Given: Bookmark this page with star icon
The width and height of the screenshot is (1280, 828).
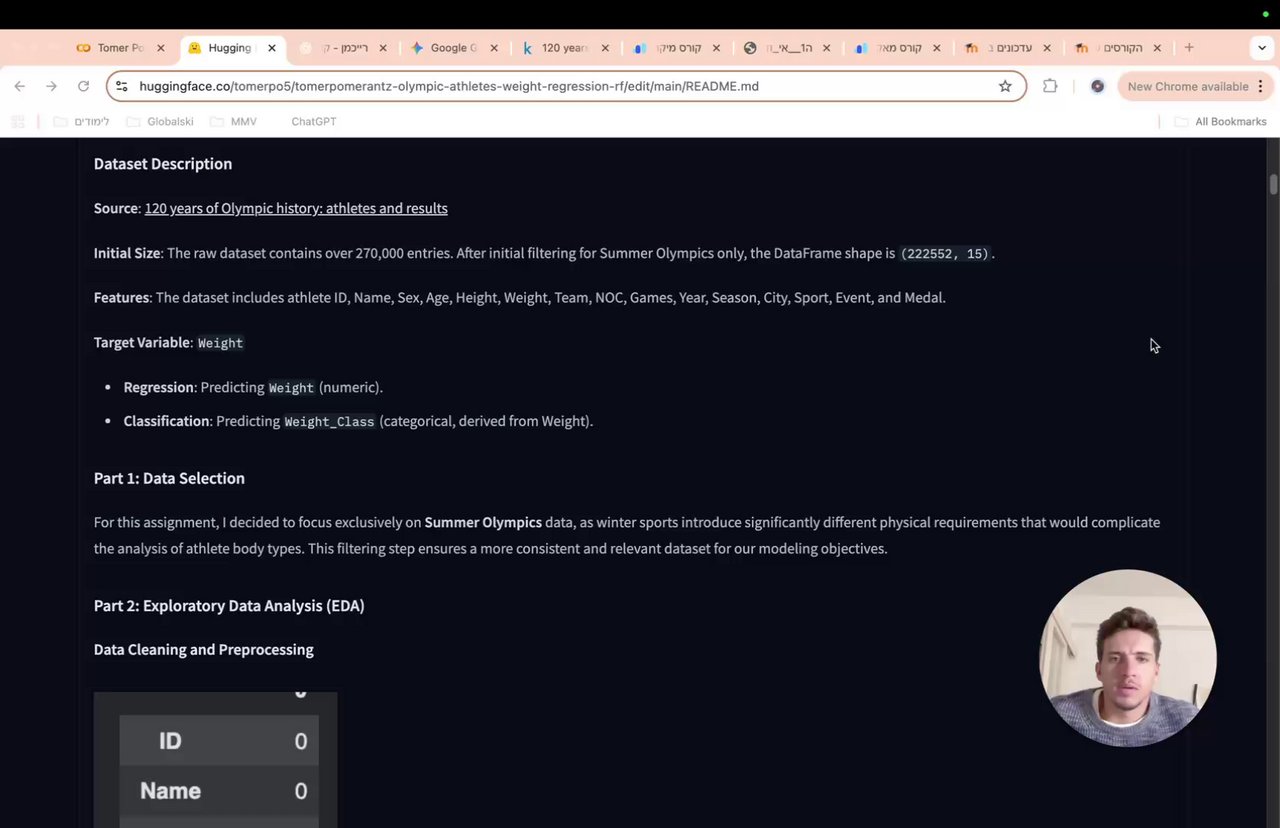Looking at the screenshot, I should tap(1005, 86).
